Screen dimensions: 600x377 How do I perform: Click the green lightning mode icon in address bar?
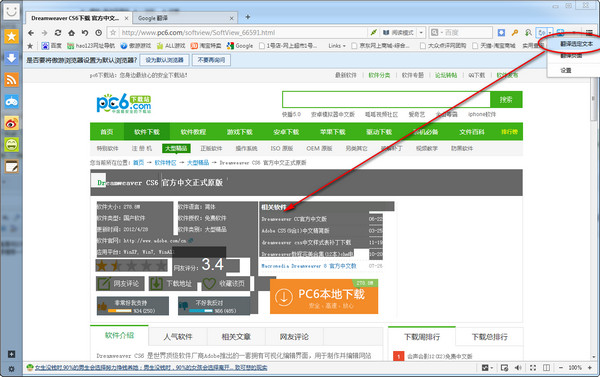(373, 33)
